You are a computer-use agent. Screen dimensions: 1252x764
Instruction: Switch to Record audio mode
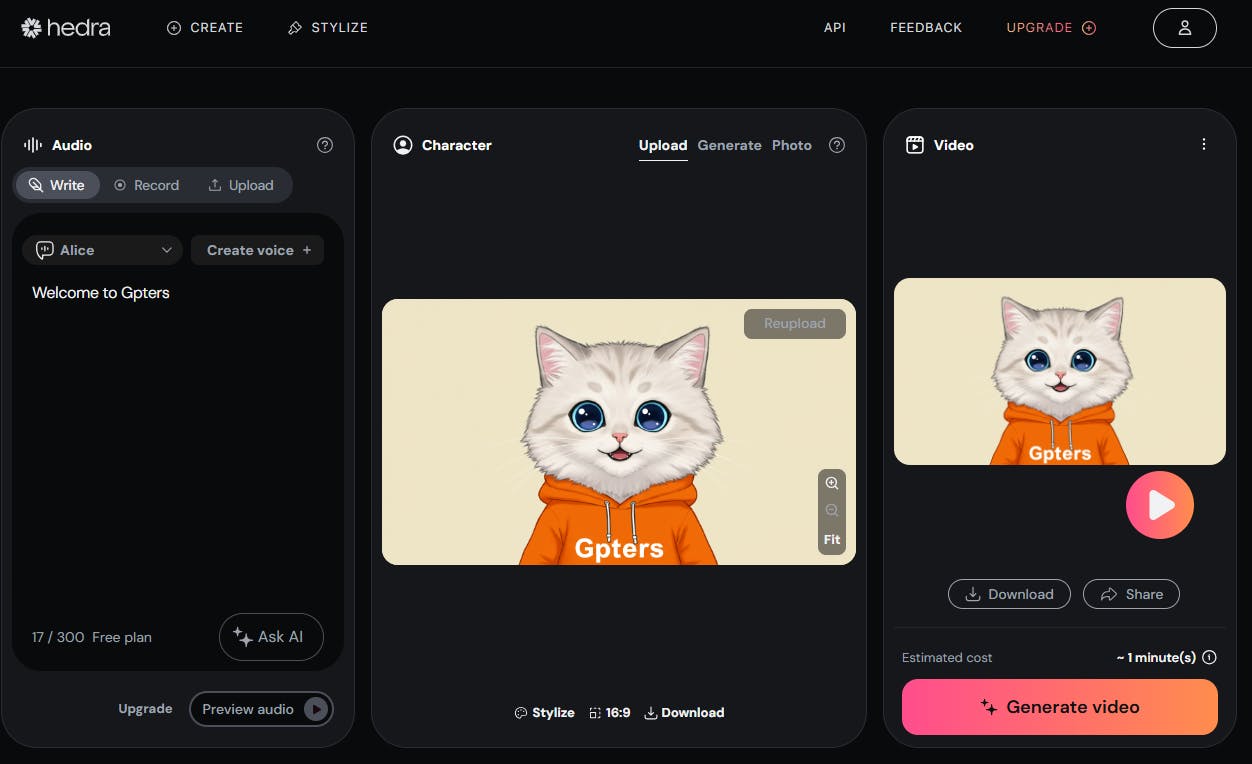point(146,185)
